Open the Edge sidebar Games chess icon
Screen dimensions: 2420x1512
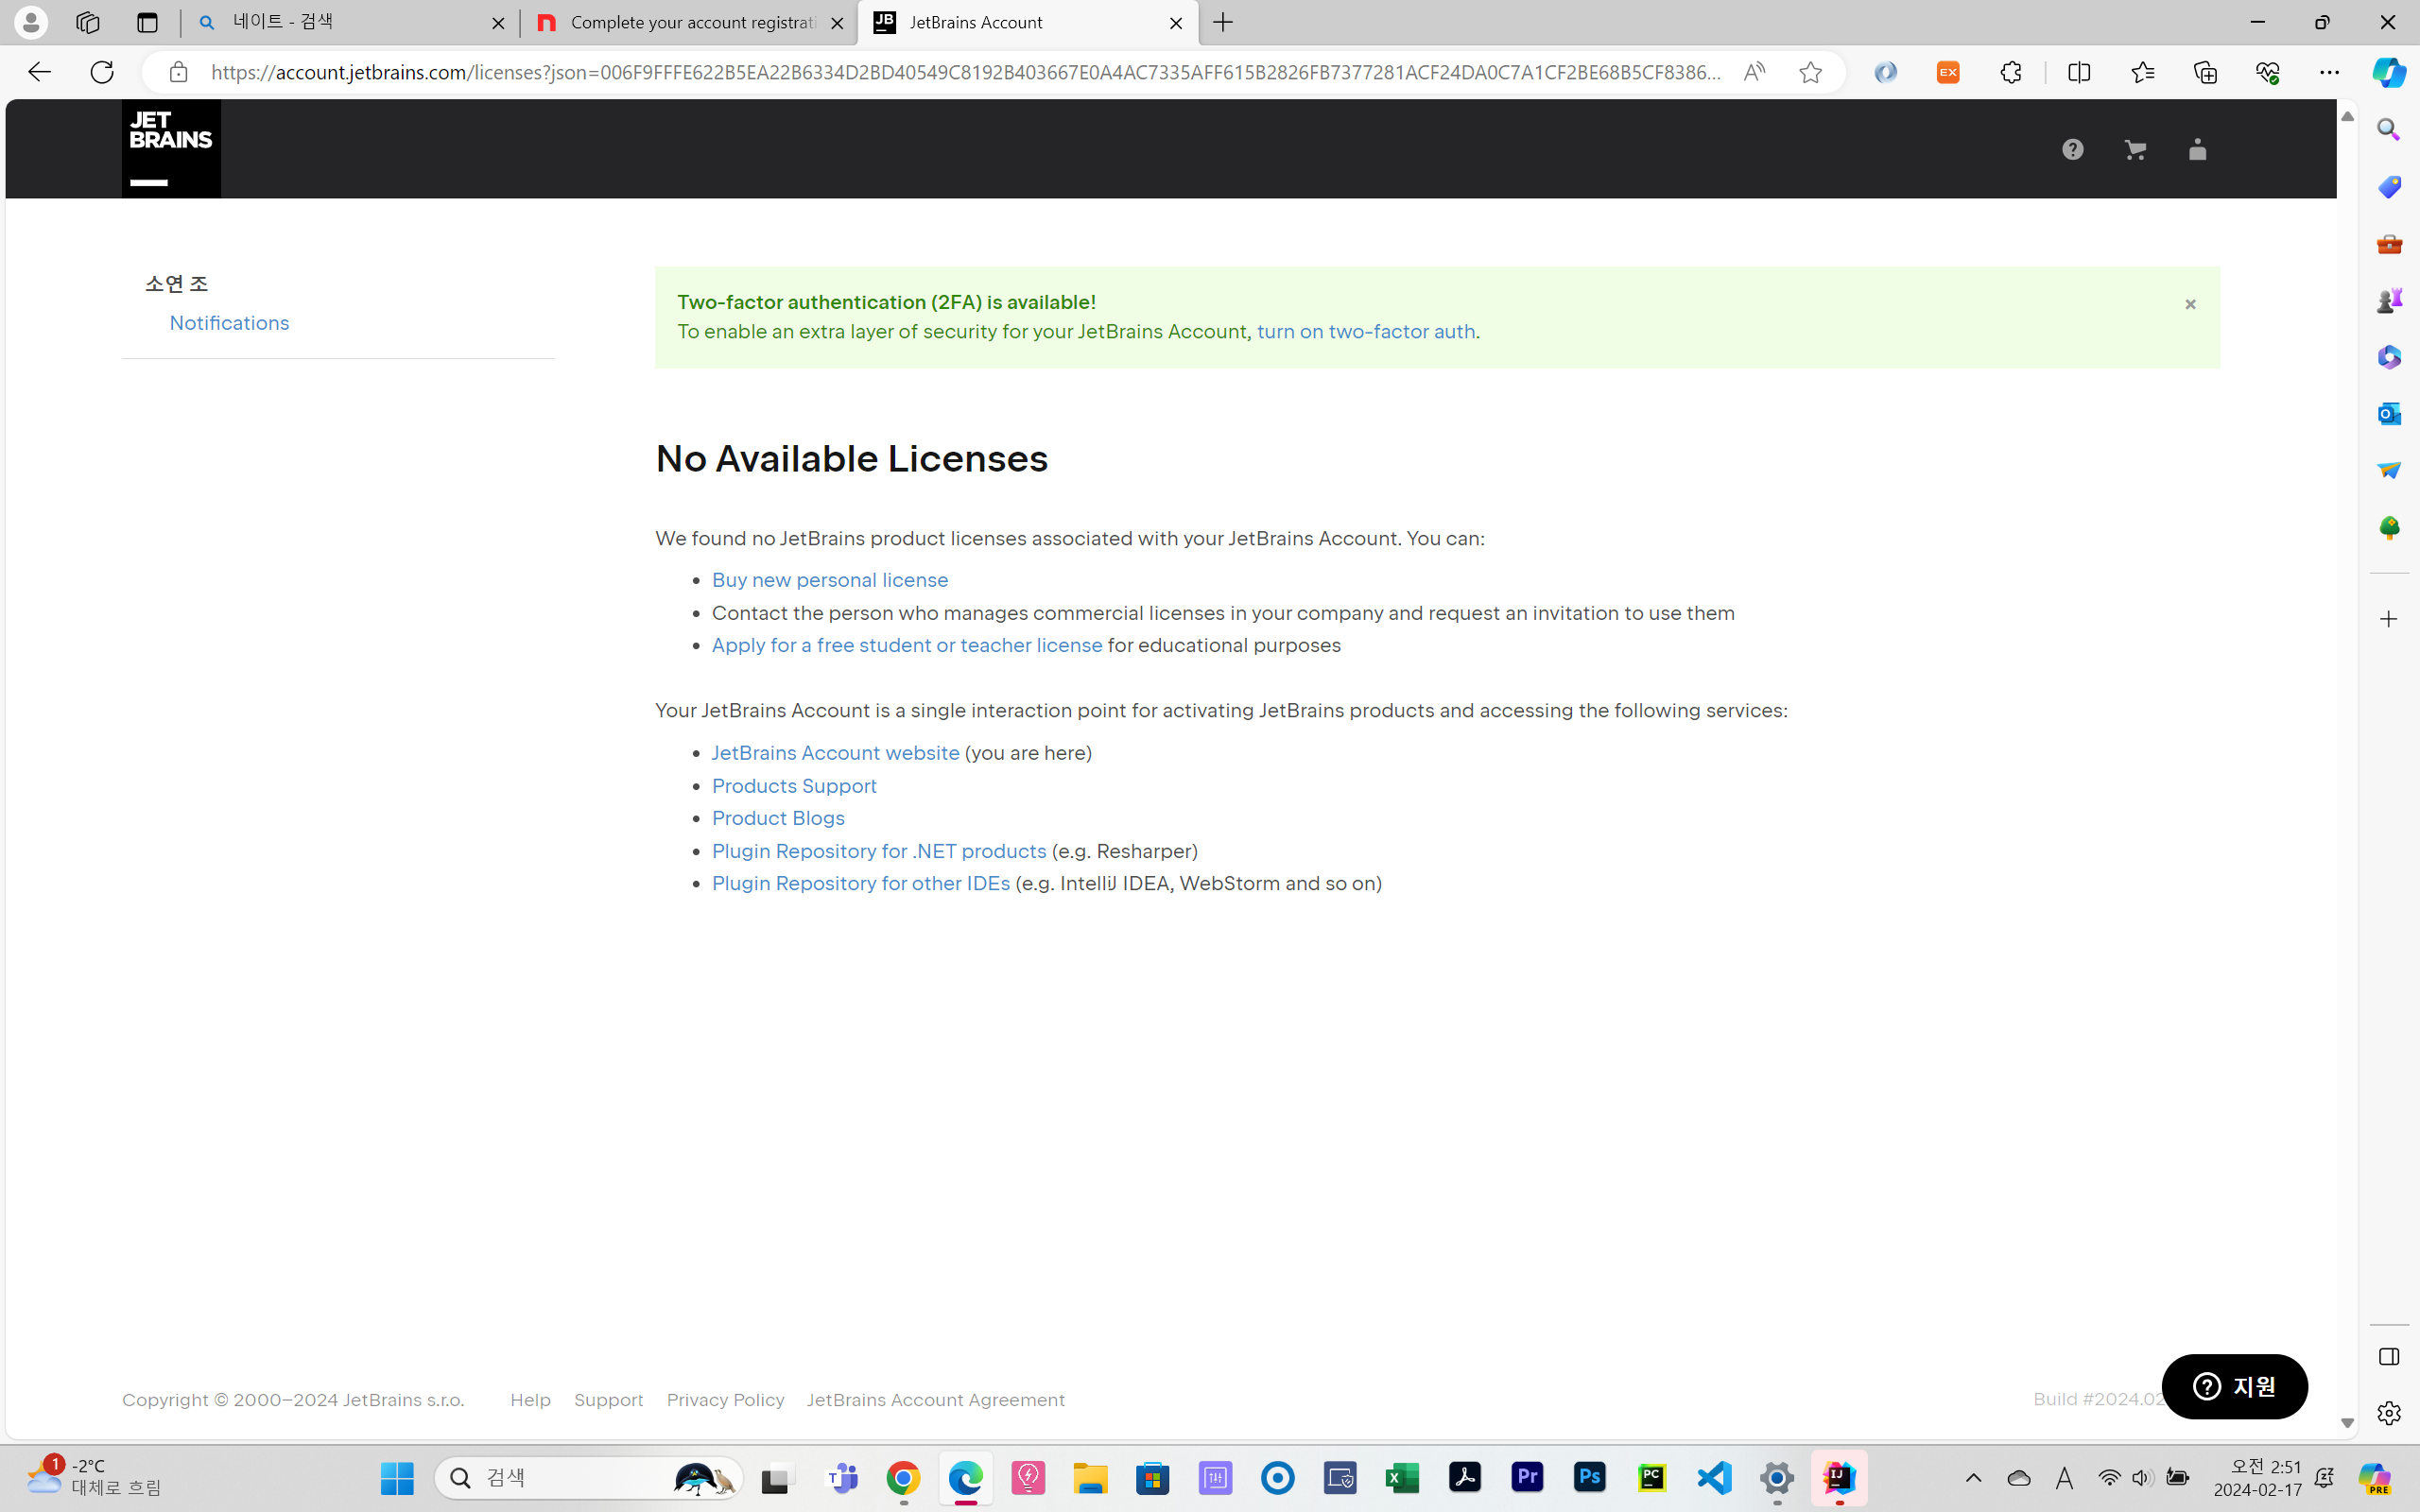[2389, 300]
